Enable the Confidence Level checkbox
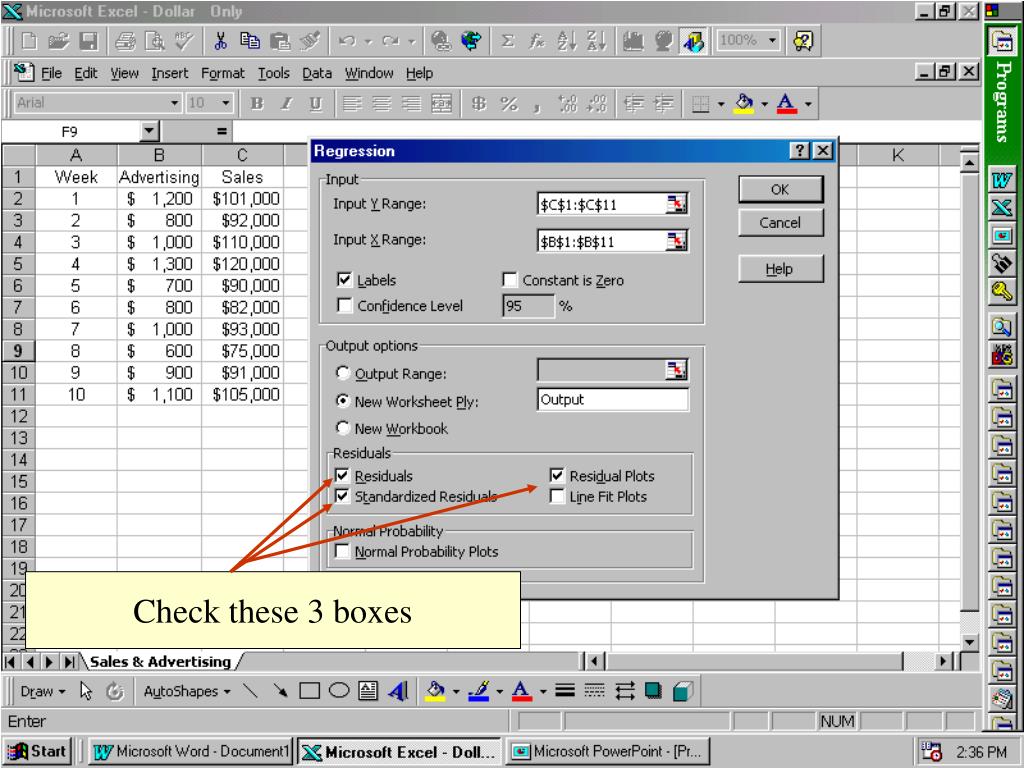The image size is (1024, 768). [344, 305]
